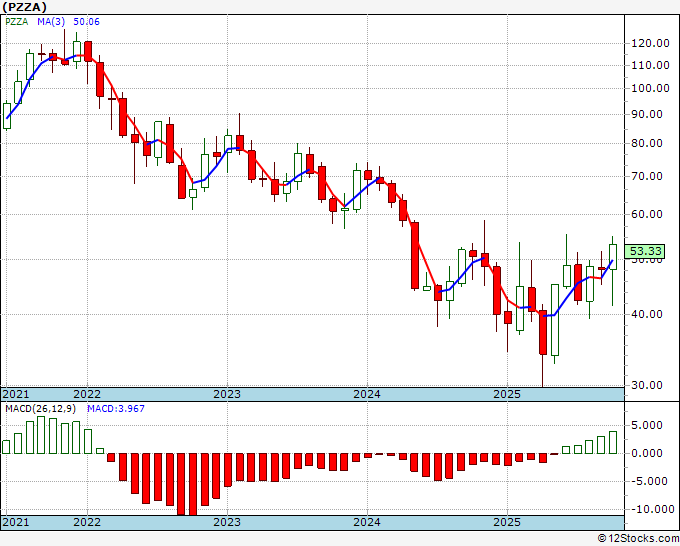Select the green PZZA legend label
The image size is (680, 546).
tap(16, 22)
